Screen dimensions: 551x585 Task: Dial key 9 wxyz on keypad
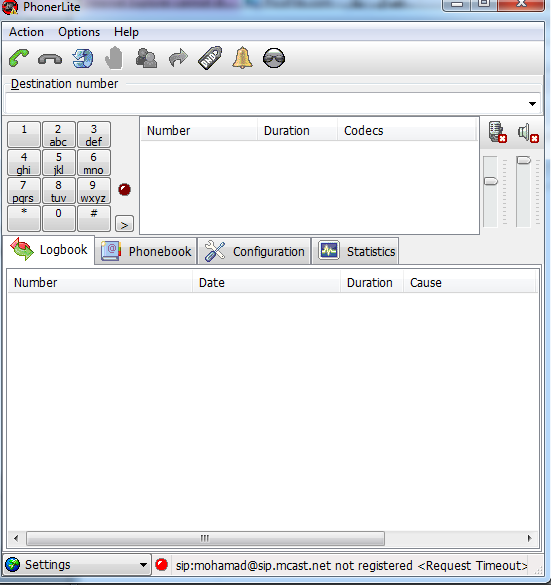[94, 191]
